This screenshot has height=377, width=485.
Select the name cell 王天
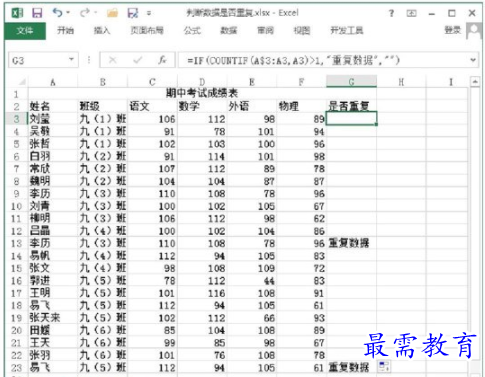pos(53,343)
